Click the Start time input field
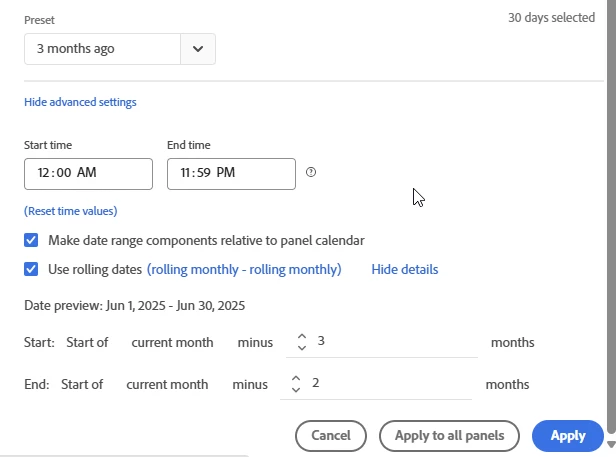616x457 pixels. point(88,173)
